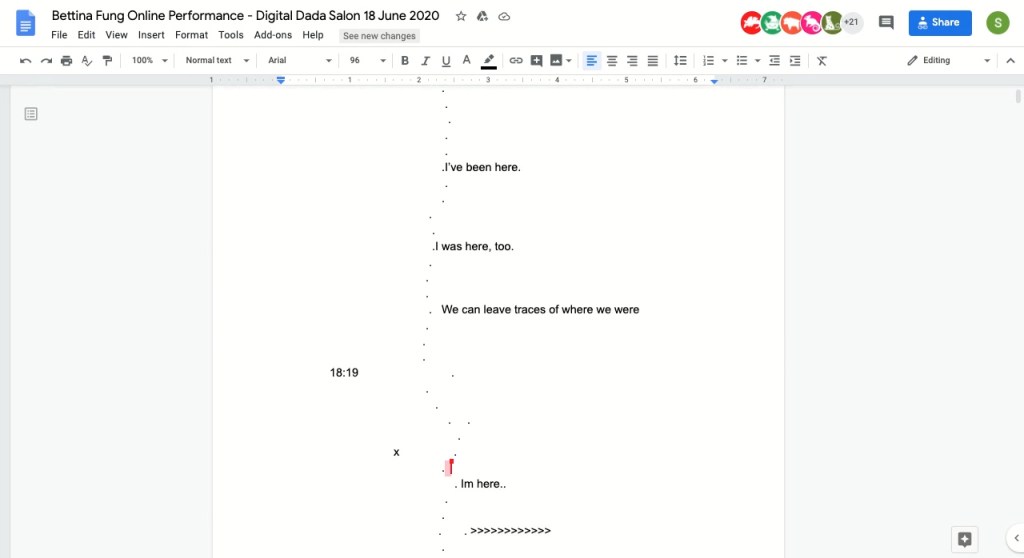Image resolution: width=1024 pixels, height=558 pixels.
Task: Open the Insert menu
Action: click(151, 35)
